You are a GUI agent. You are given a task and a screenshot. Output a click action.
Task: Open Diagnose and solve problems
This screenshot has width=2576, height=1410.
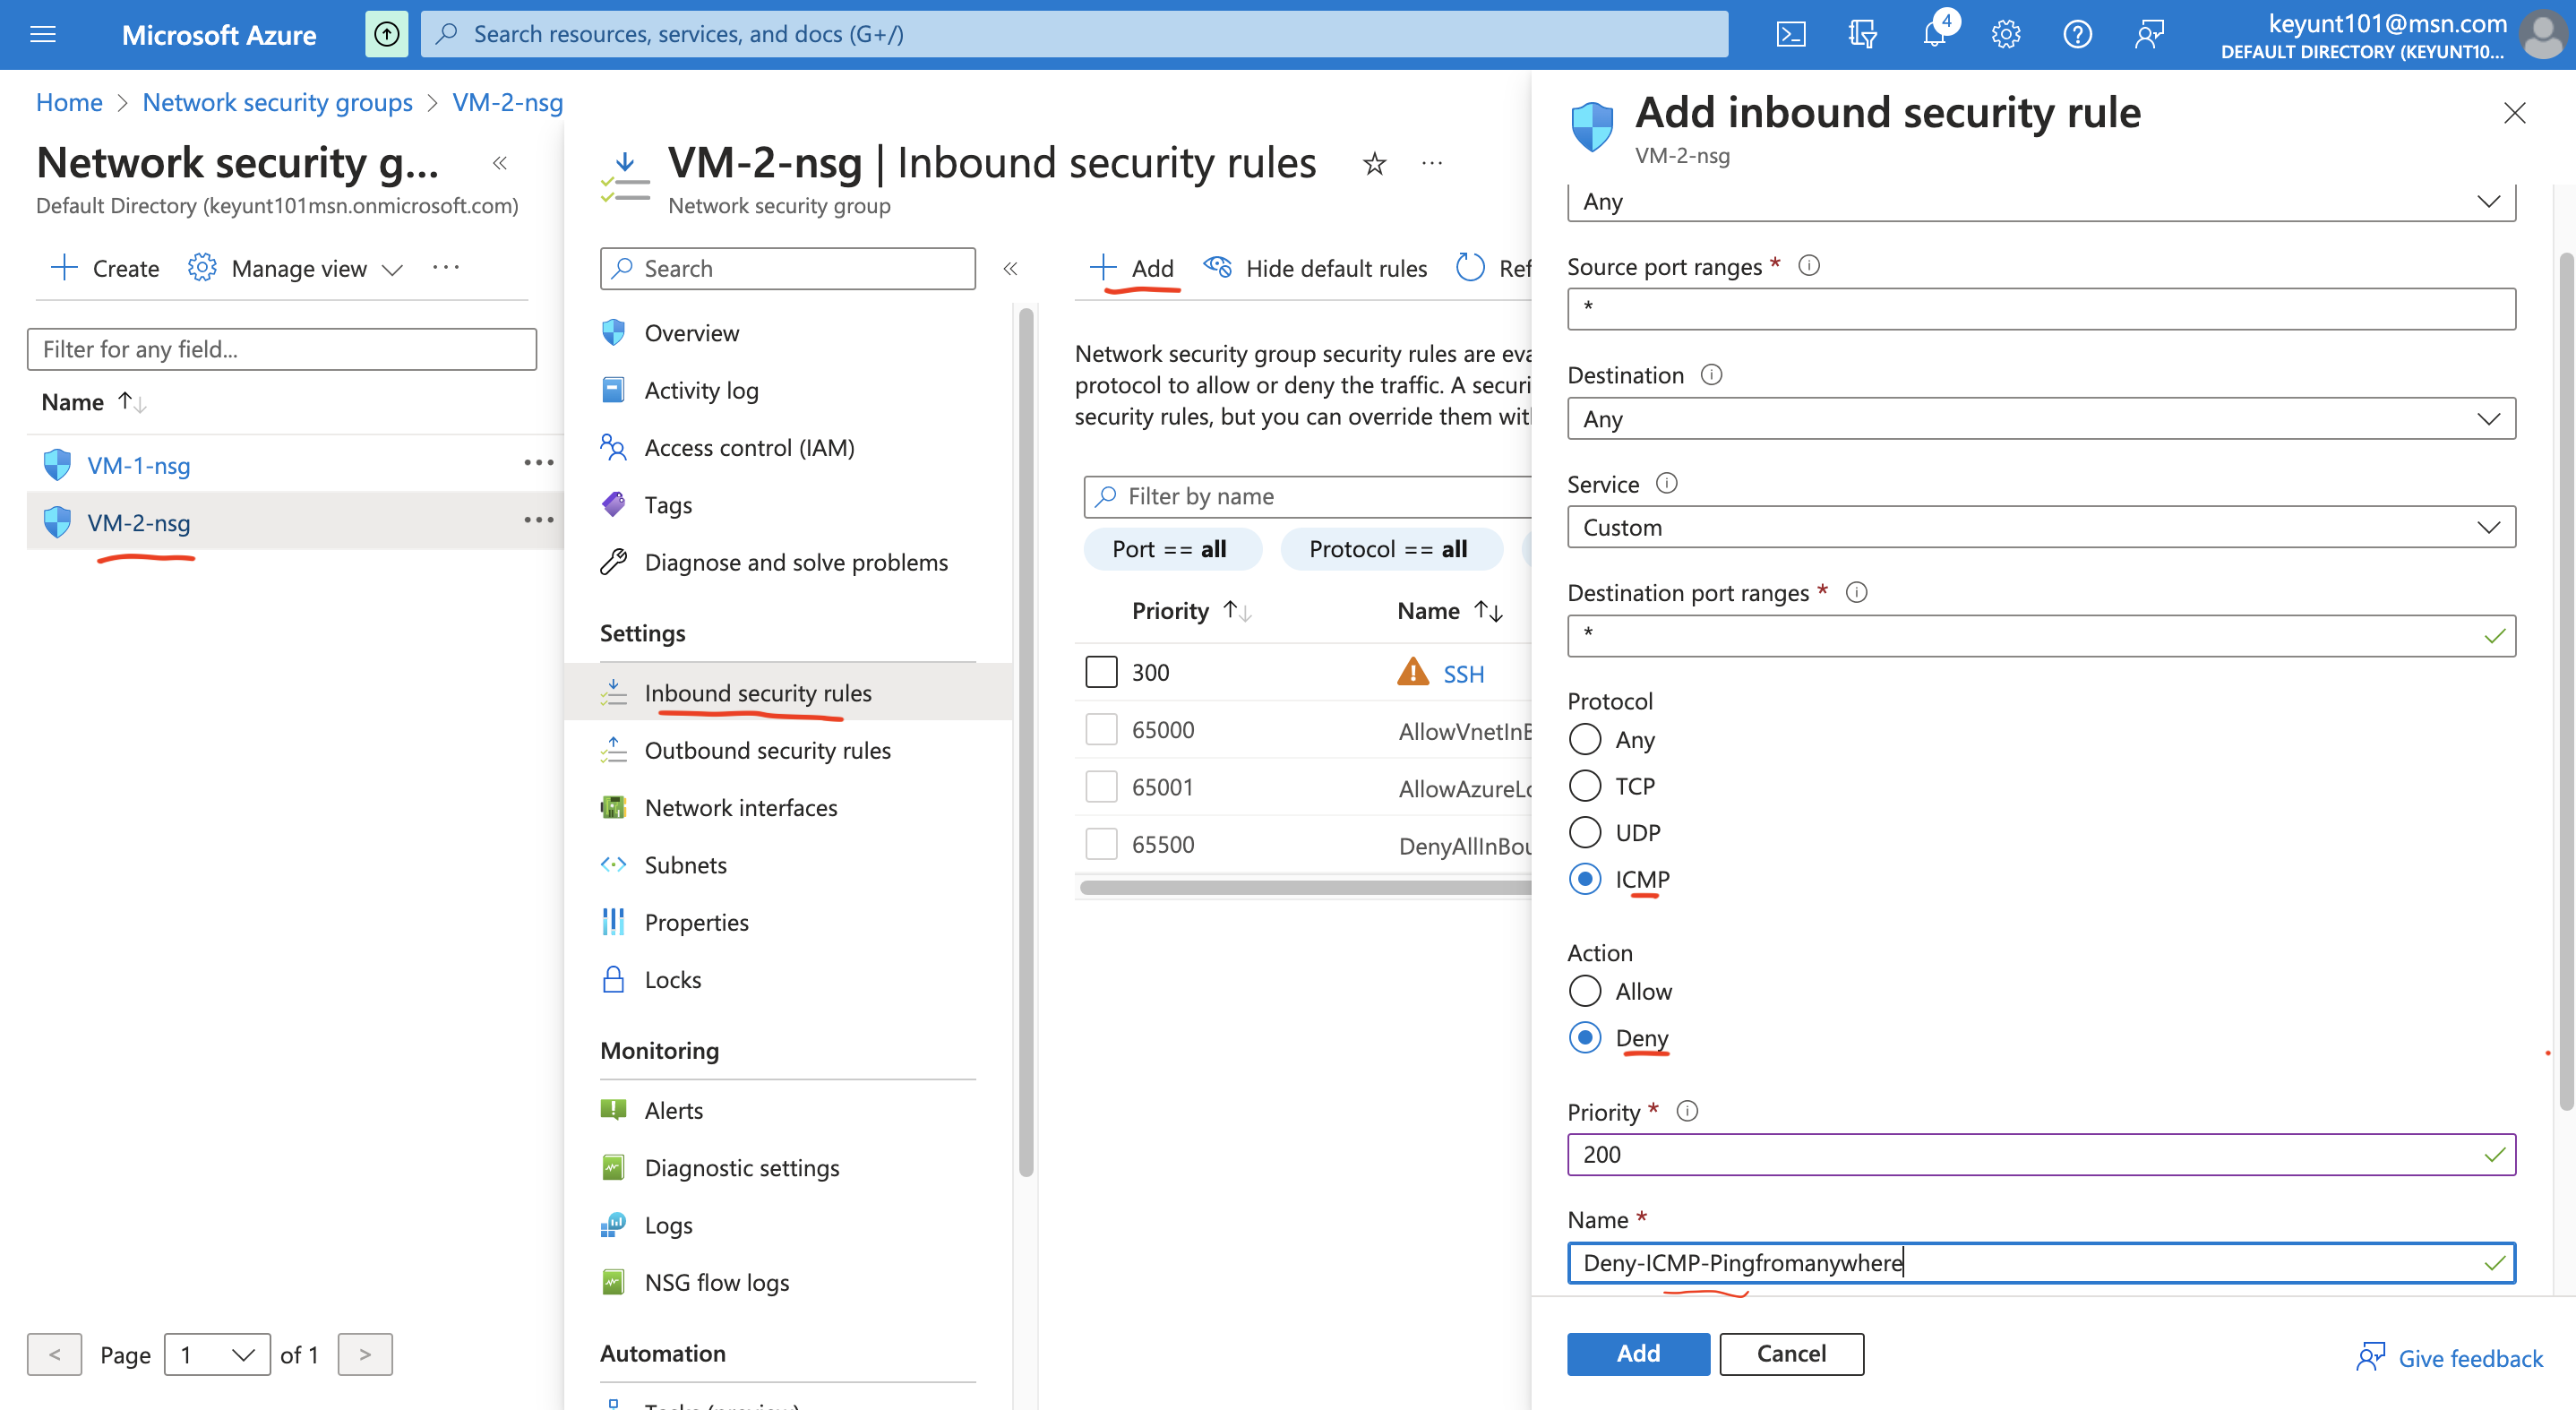tap(796, 562)
